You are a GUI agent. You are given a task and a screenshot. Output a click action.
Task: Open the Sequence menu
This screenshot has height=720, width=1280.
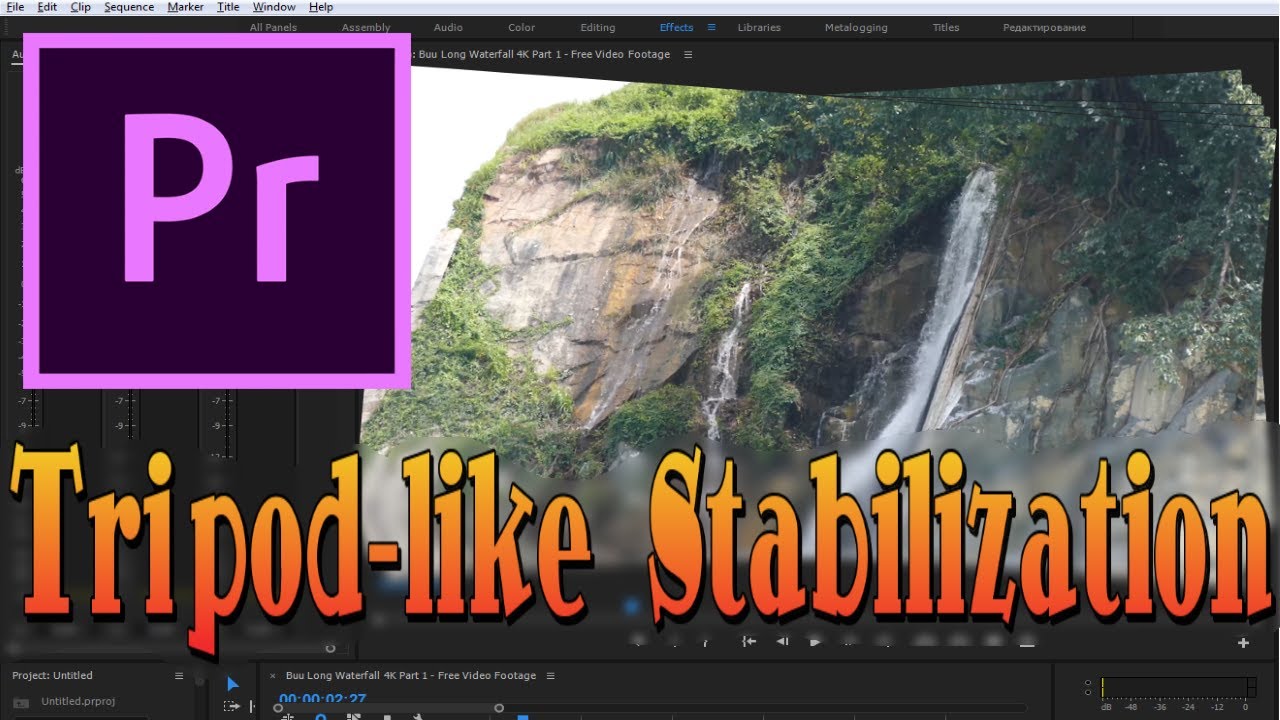(129, 7)
